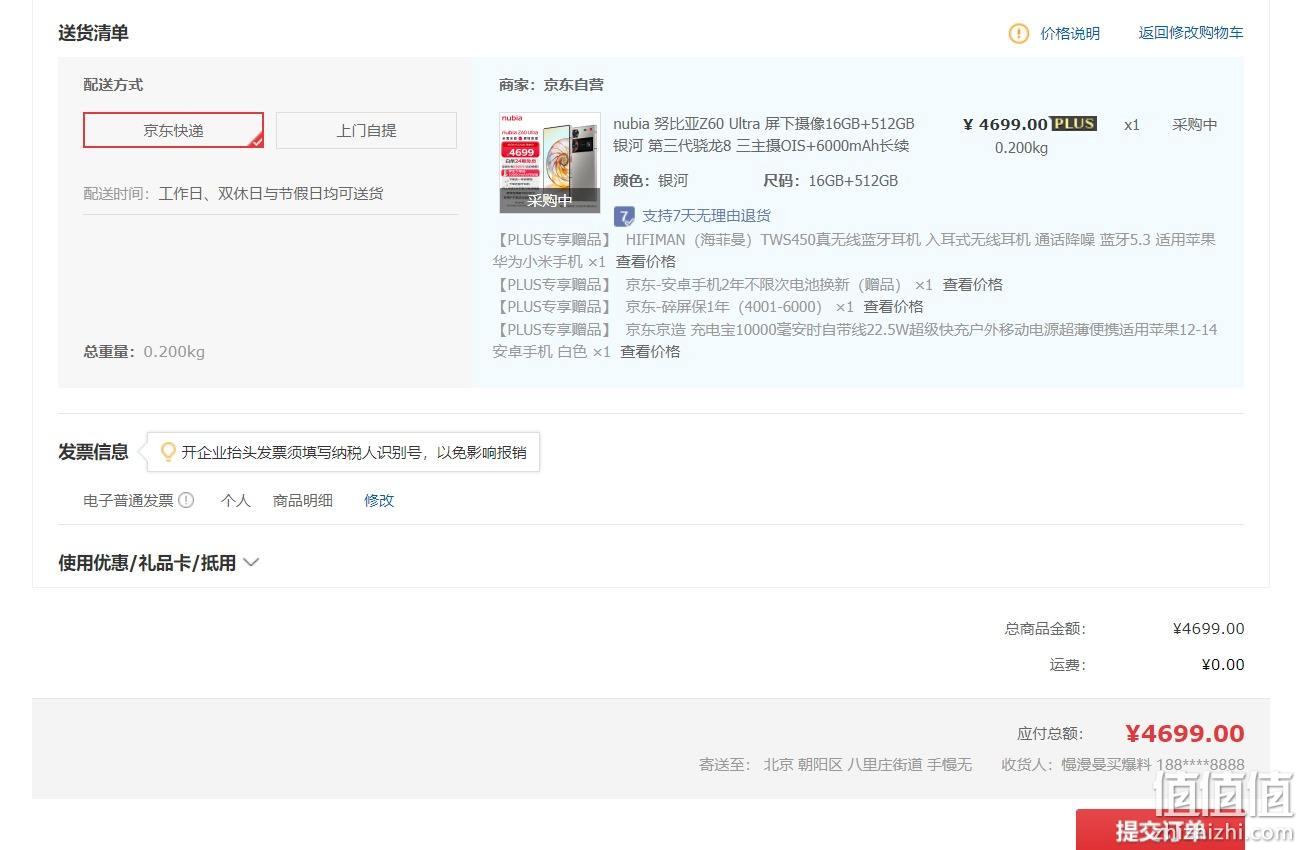Screen dimensions: 1303x850
Task: Select 京东快递 delivery method
Action: tap(173, 130)
